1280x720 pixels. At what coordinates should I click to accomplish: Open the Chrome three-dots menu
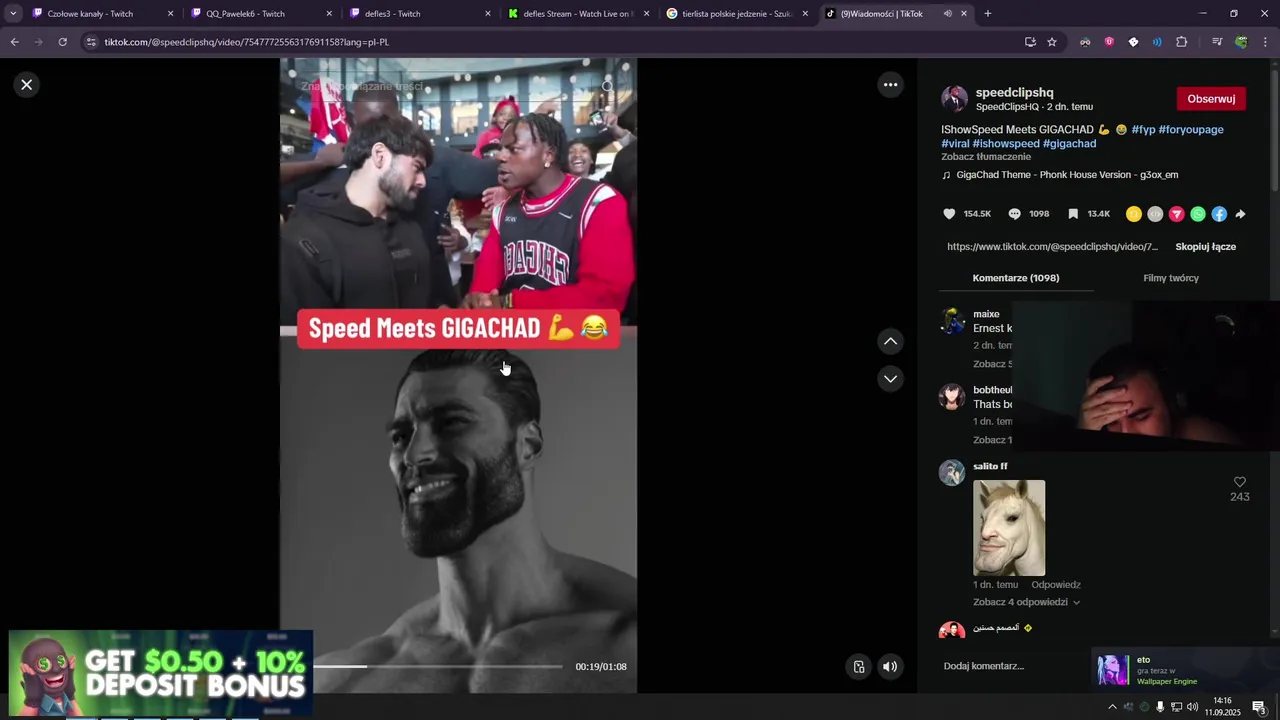point(1265,42)
